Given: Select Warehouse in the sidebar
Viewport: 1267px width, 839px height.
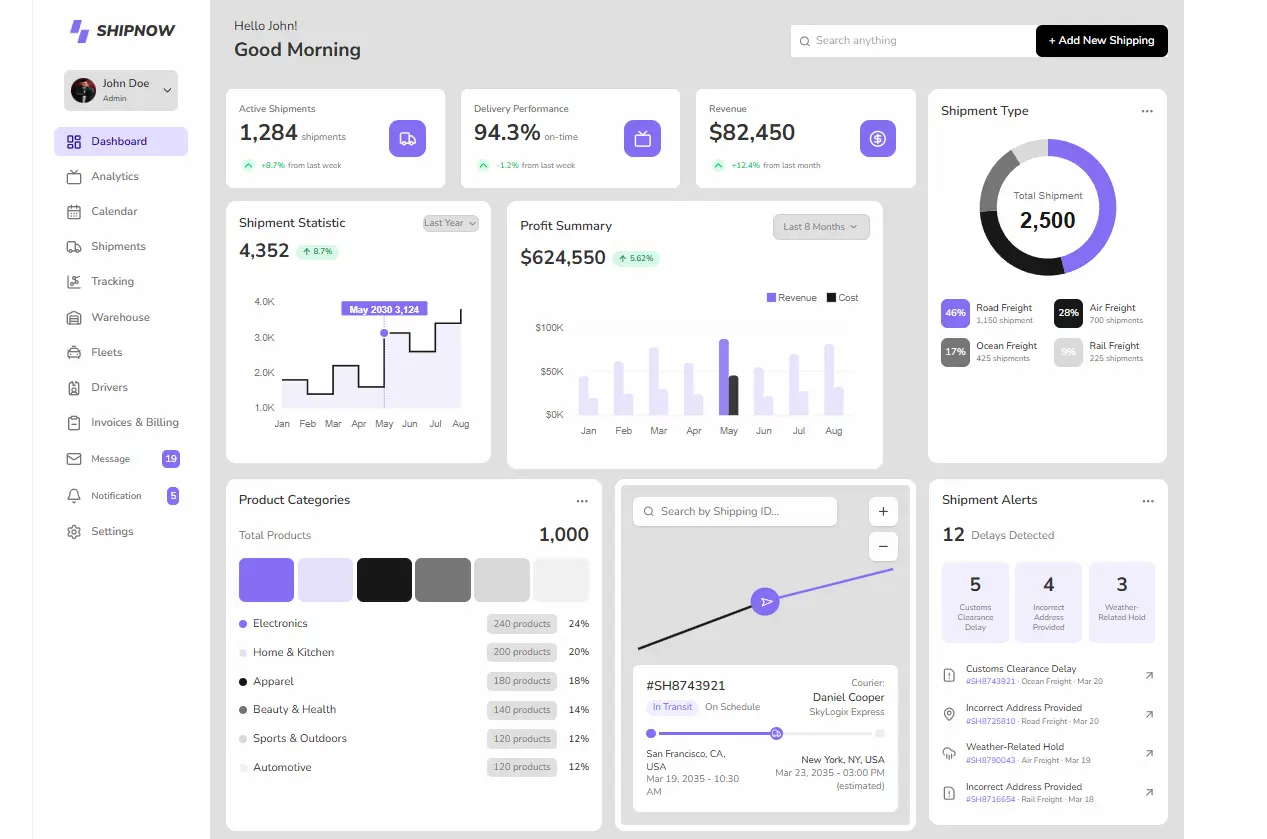Looking at the screenshot, I should pos(121,317).
